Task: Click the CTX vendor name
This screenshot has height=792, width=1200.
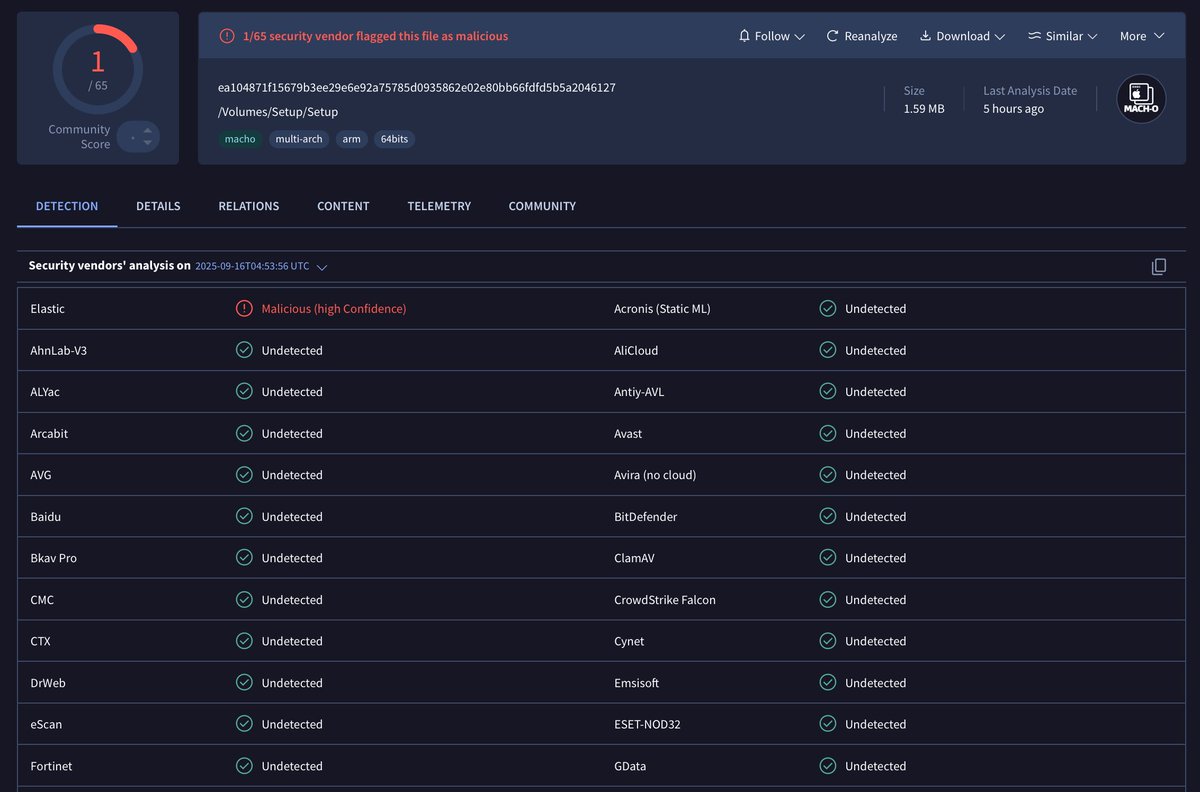Action: [41, 641]
